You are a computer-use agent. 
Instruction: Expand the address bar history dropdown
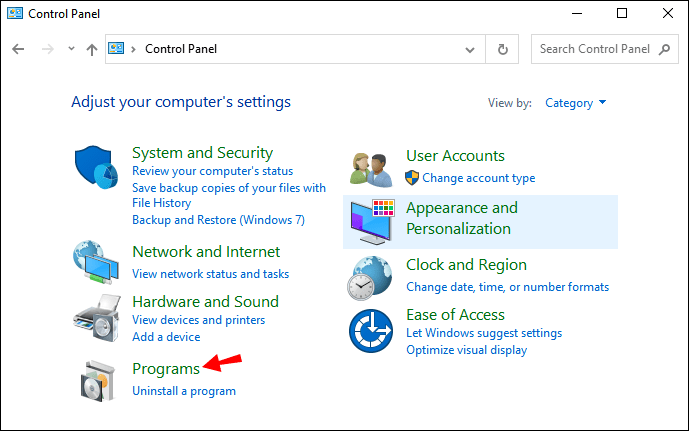(470, 49)
